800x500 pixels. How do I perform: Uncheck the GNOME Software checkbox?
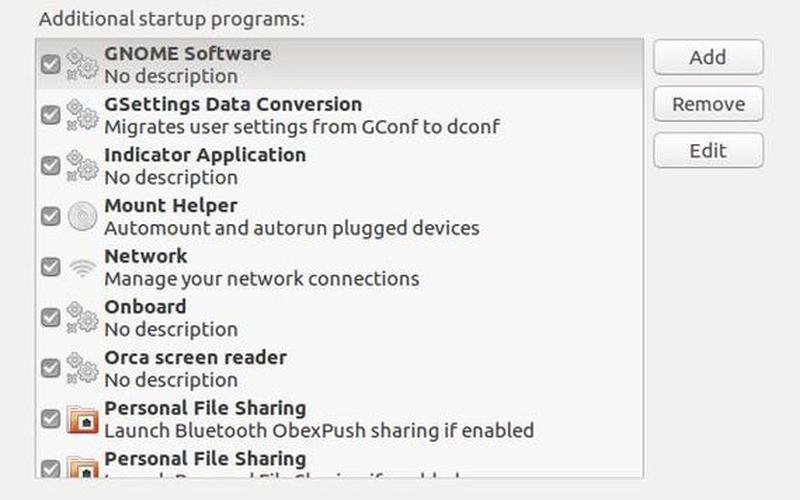(x=51, y=64)
